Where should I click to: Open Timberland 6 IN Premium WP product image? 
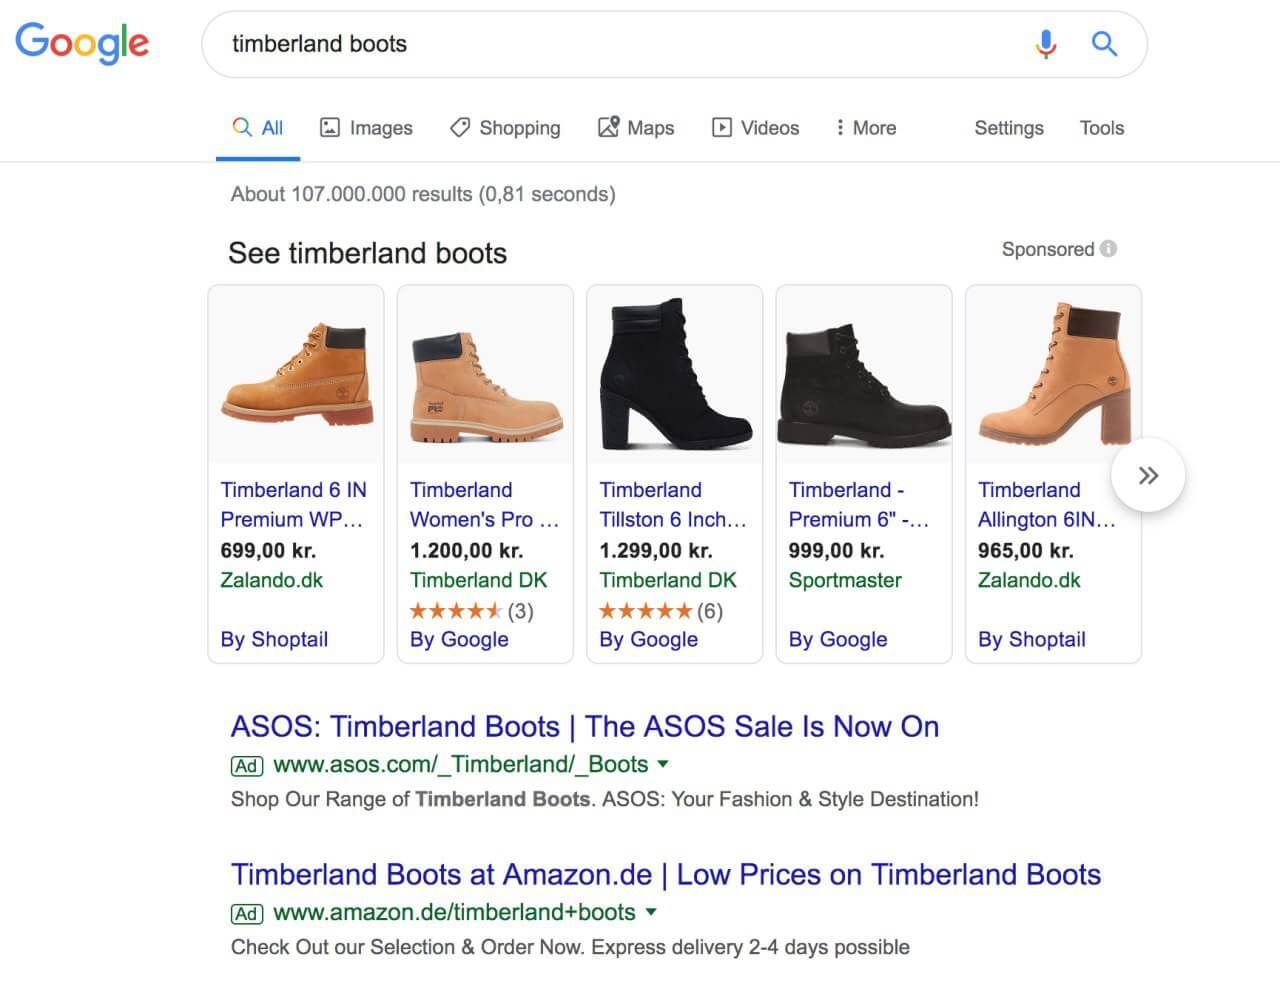(x=296, y=374)
